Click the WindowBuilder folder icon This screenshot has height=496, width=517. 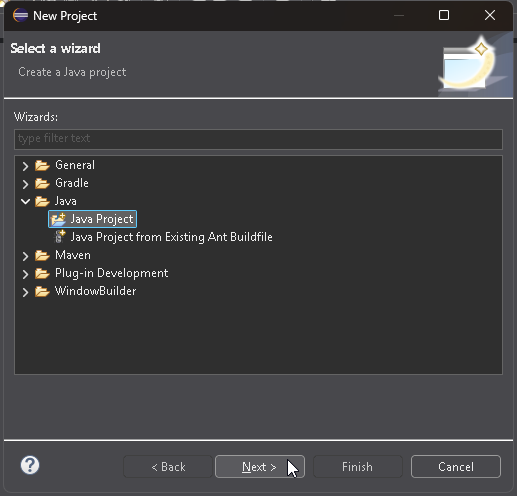42,291
